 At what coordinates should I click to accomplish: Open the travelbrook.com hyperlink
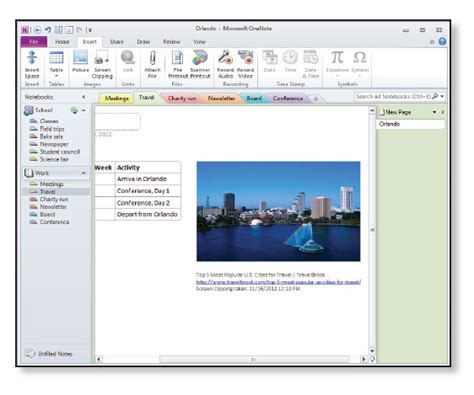coord(278,282)
